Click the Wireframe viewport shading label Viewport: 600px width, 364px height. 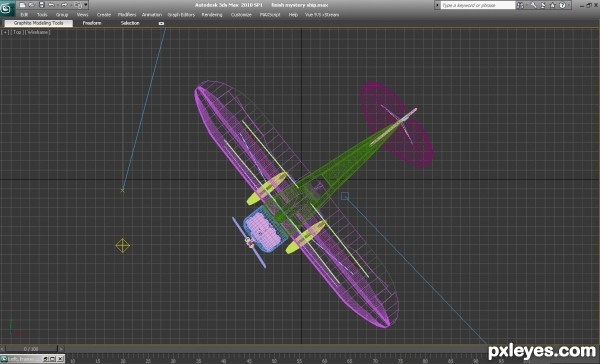[x=38, y=32]
